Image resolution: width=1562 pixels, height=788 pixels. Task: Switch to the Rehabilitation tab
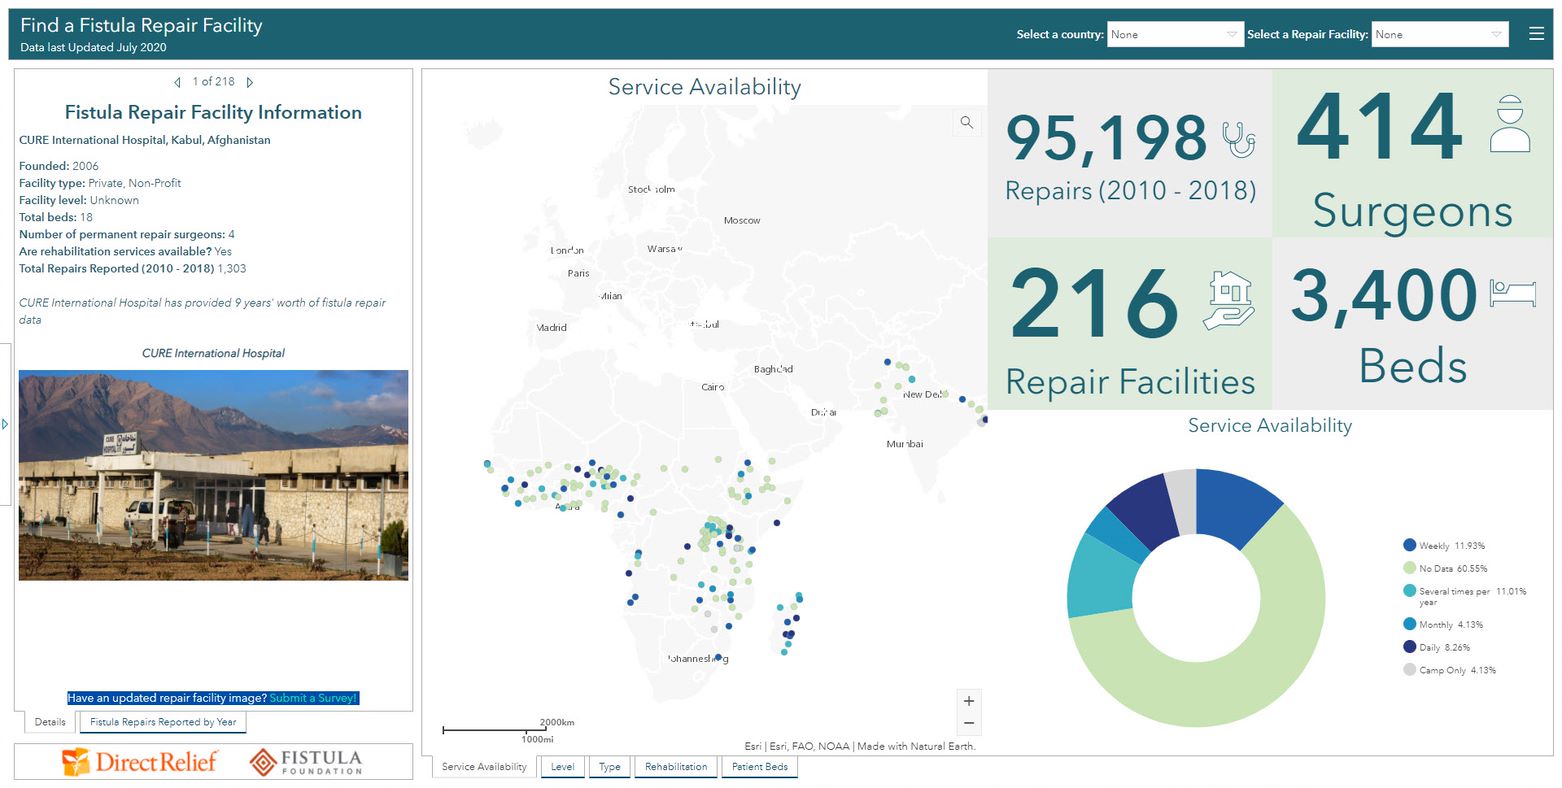(x=676, y=767)
